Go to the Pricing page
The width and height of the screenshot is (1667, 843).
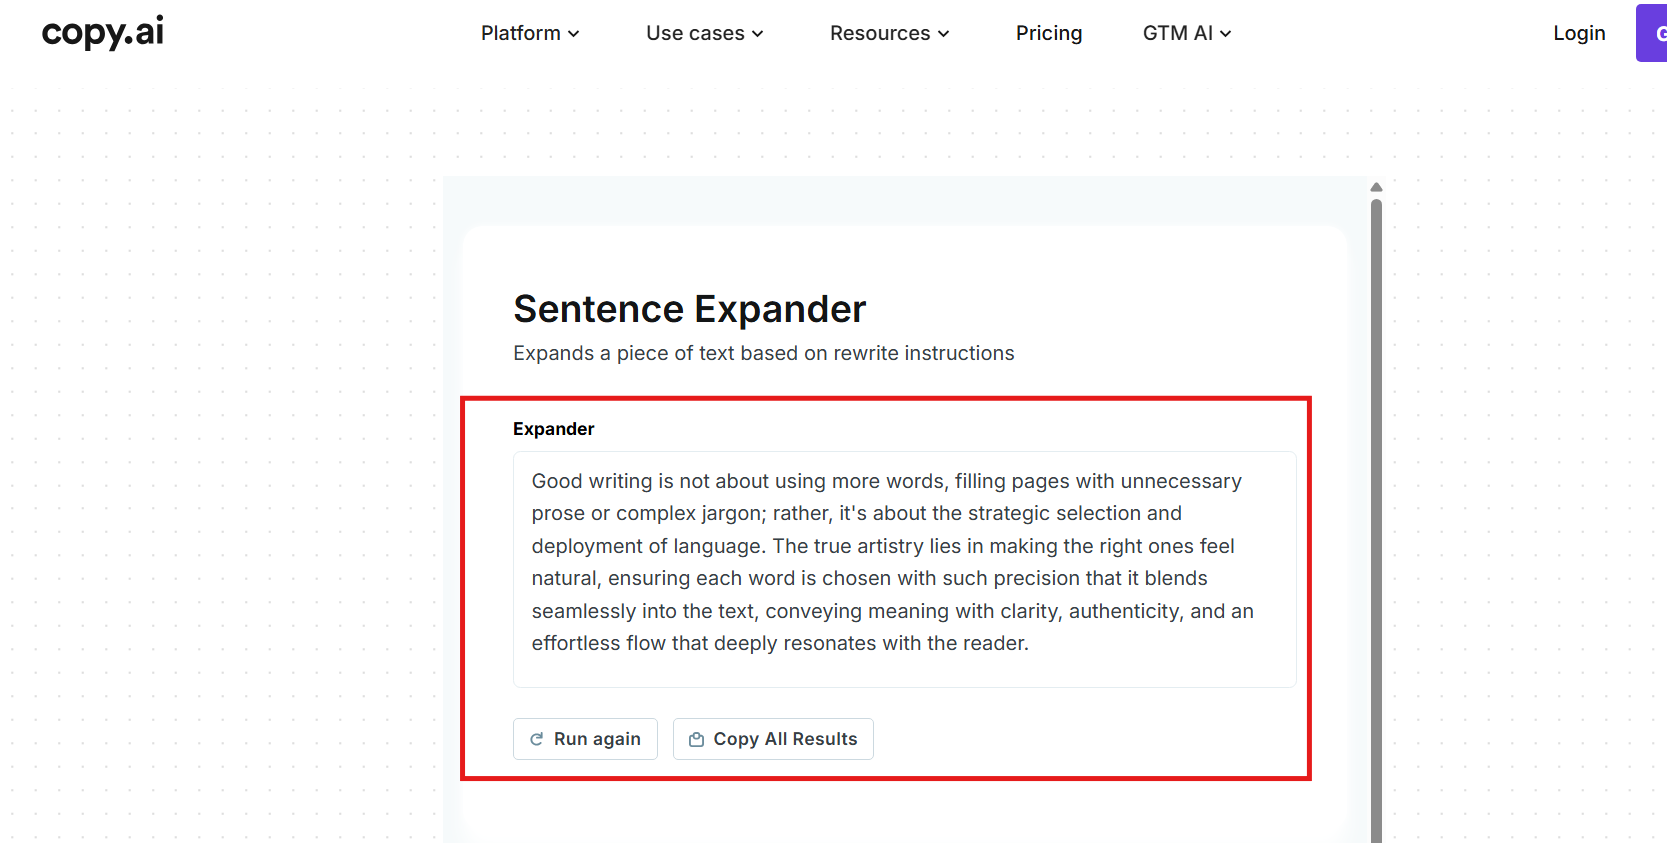[x=1049, y=33]
